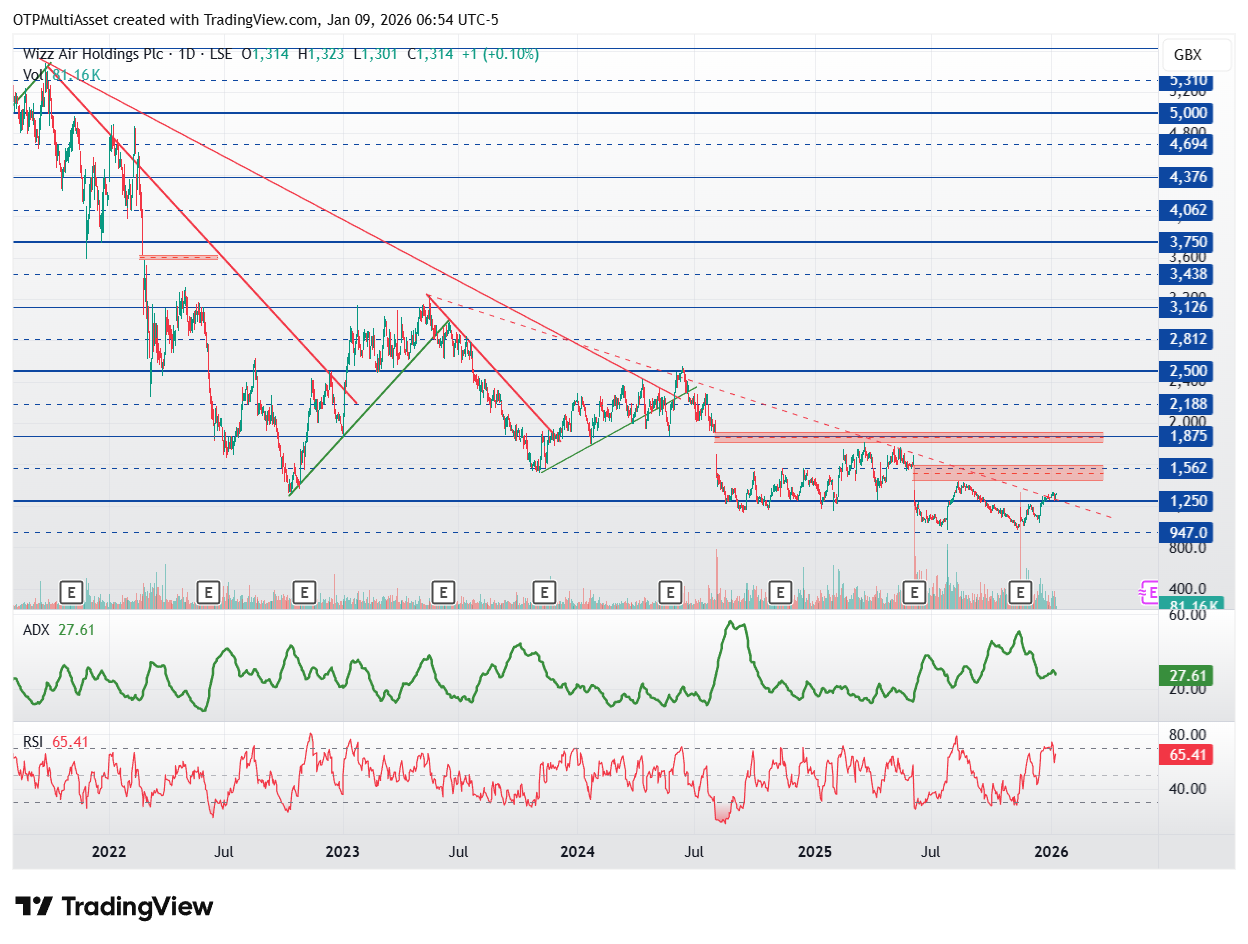The width and height of the screenshot is (1248, 944).
Task: Click the 2,188 price level label
Action: click(x=1185, y=404)
